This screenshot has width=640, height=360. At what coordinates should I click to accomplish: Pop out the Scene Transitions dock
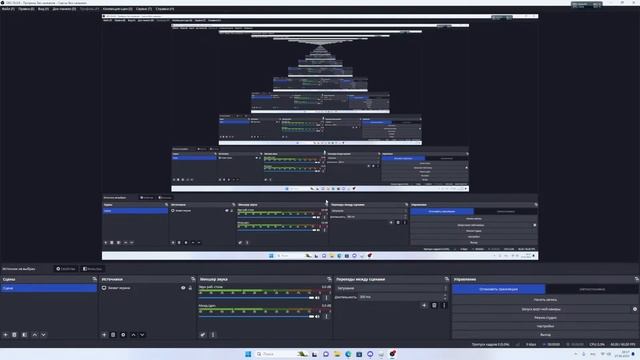pos(447,279)
